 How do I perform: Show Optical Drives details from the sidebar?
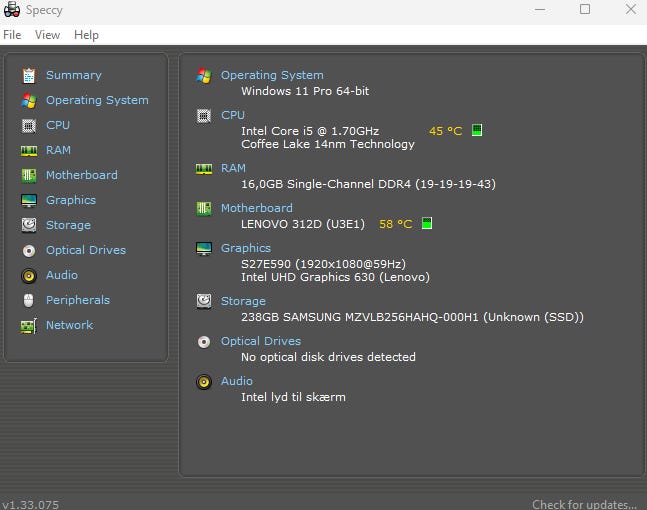click(x=86, y=250)
